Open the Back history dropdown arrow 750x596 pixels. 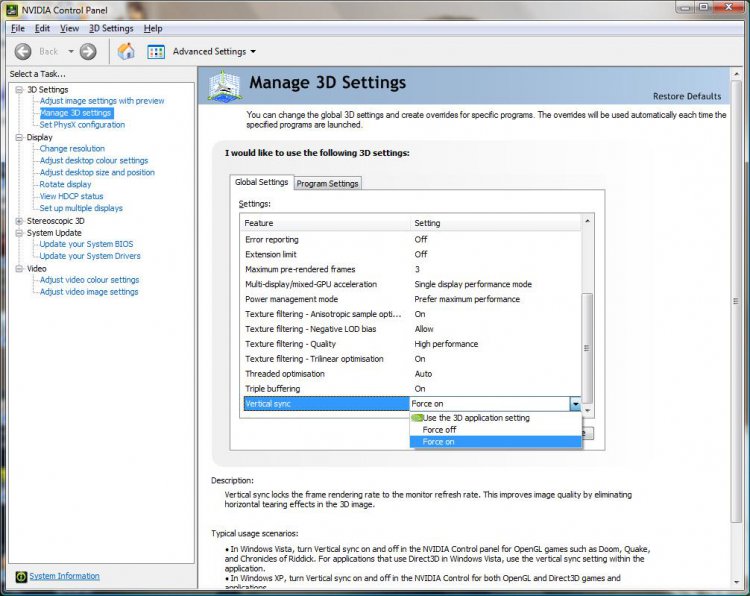tap(71, 51)
